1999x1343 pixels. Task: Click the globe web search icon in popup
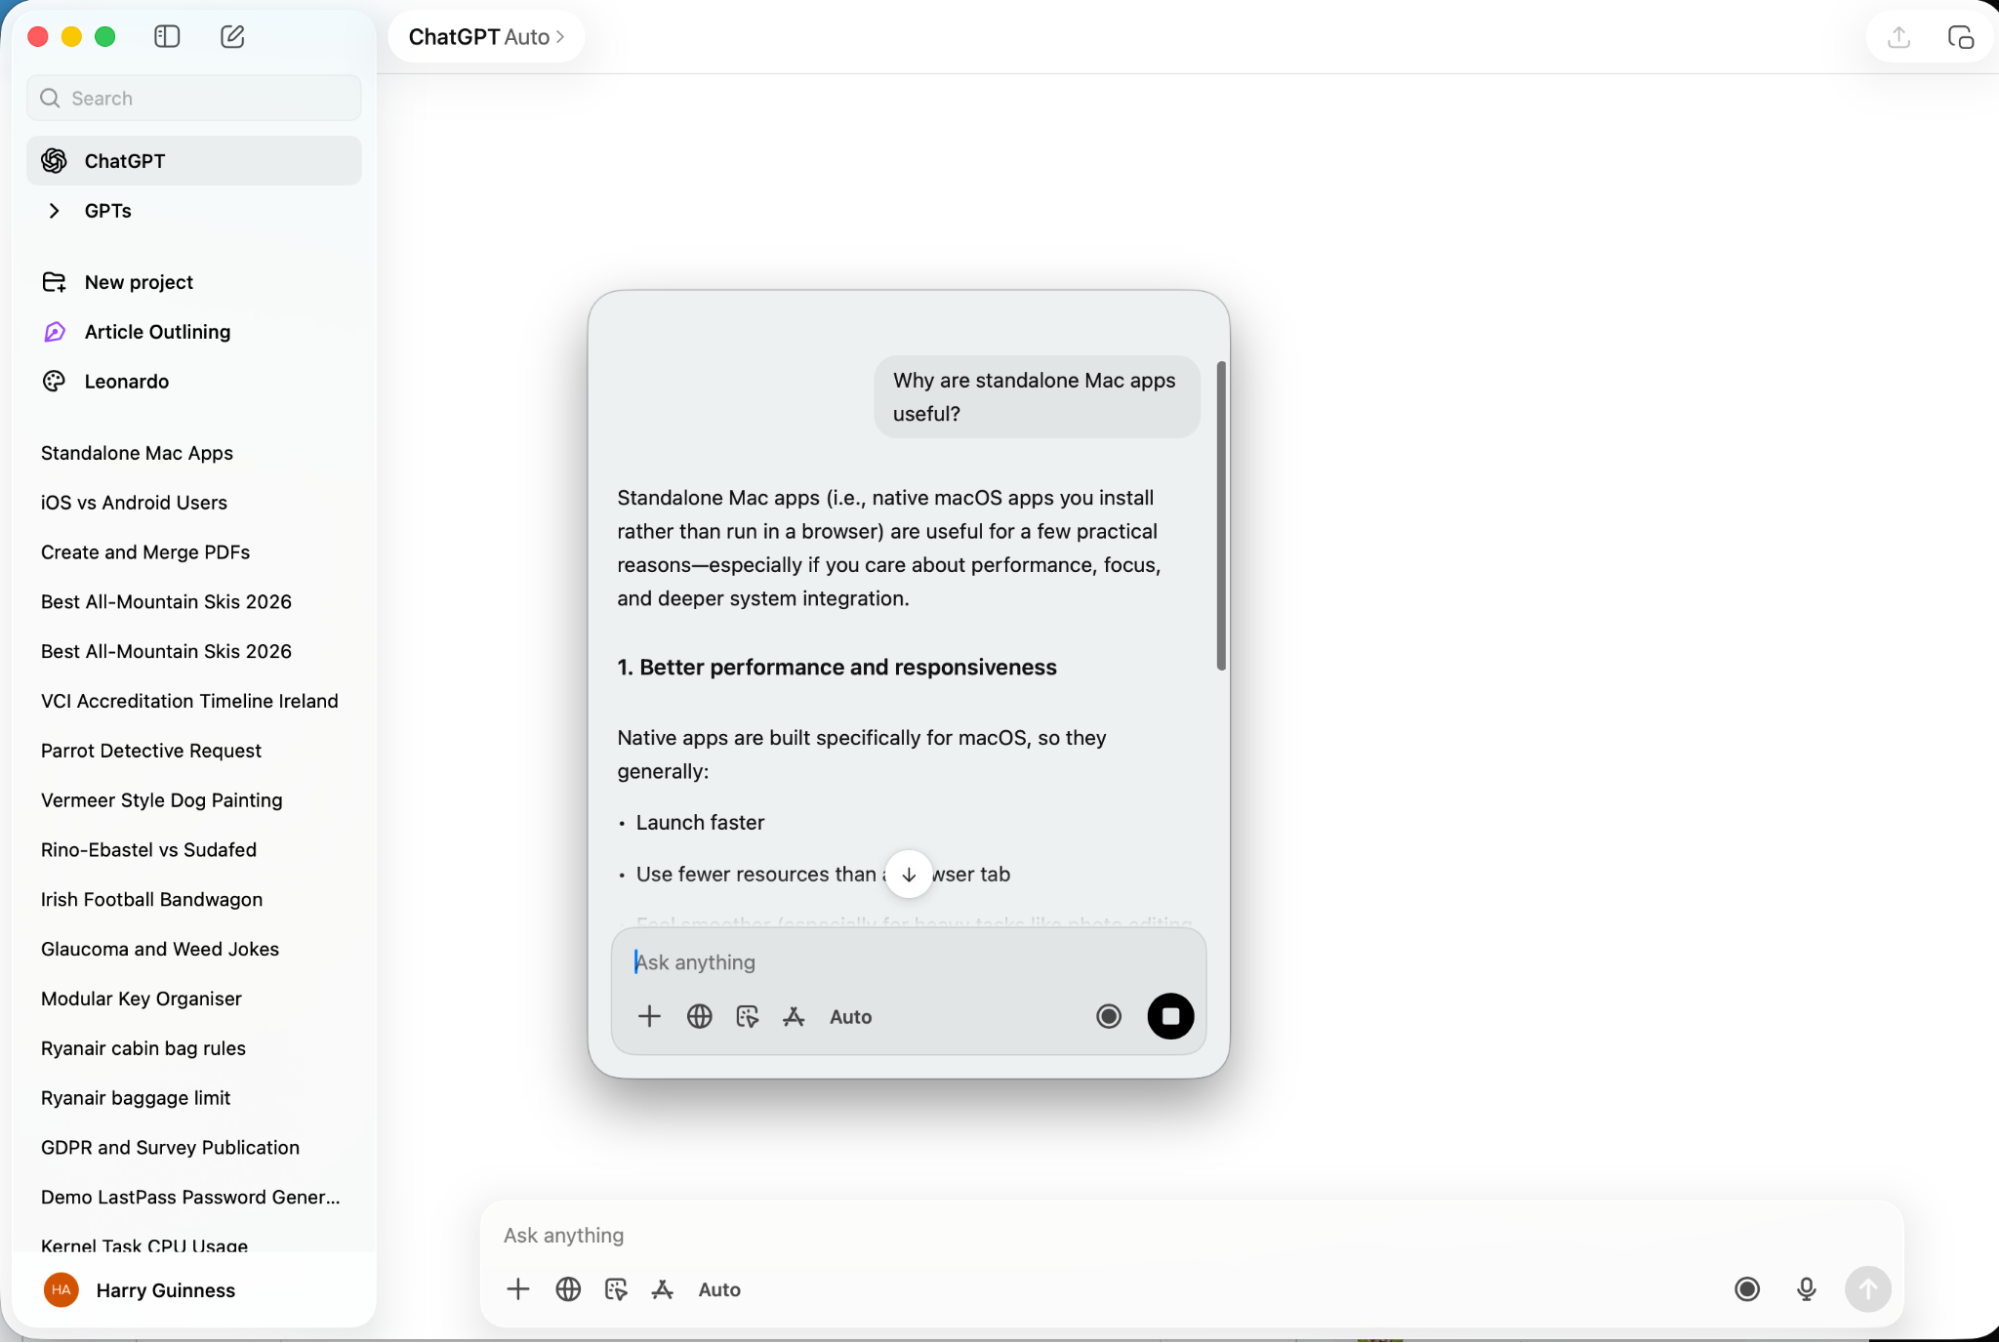699,1016
